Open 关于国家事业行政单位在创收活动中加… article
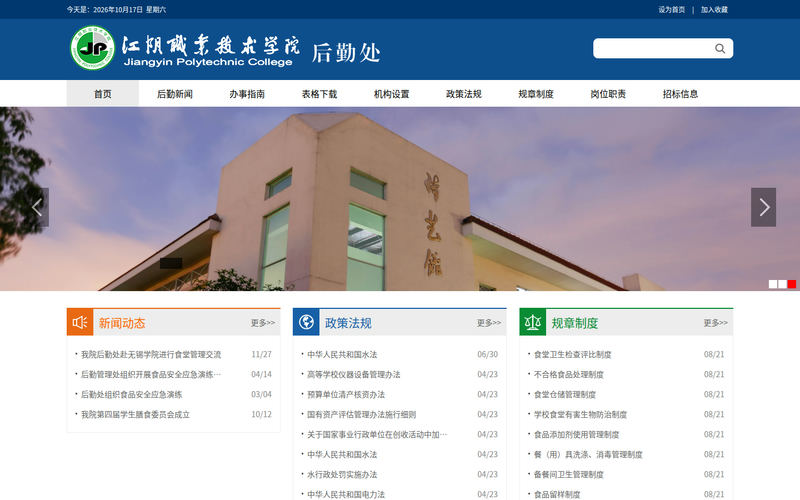 tap(377, 435)
